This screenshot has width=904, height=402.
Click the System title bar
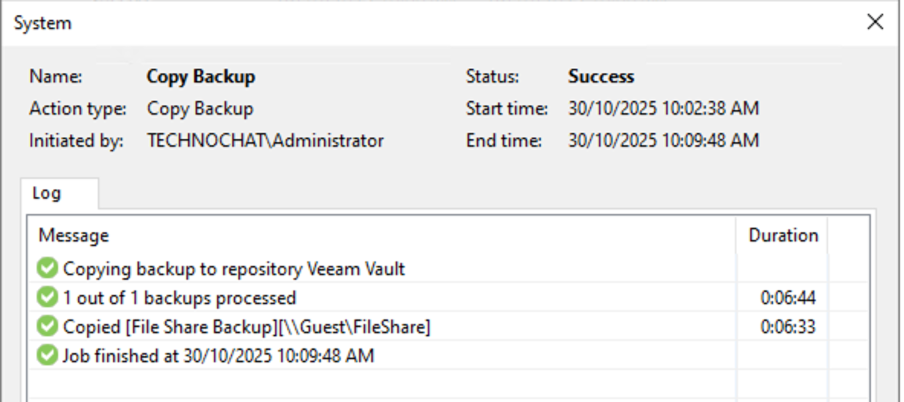pos(400,22)
